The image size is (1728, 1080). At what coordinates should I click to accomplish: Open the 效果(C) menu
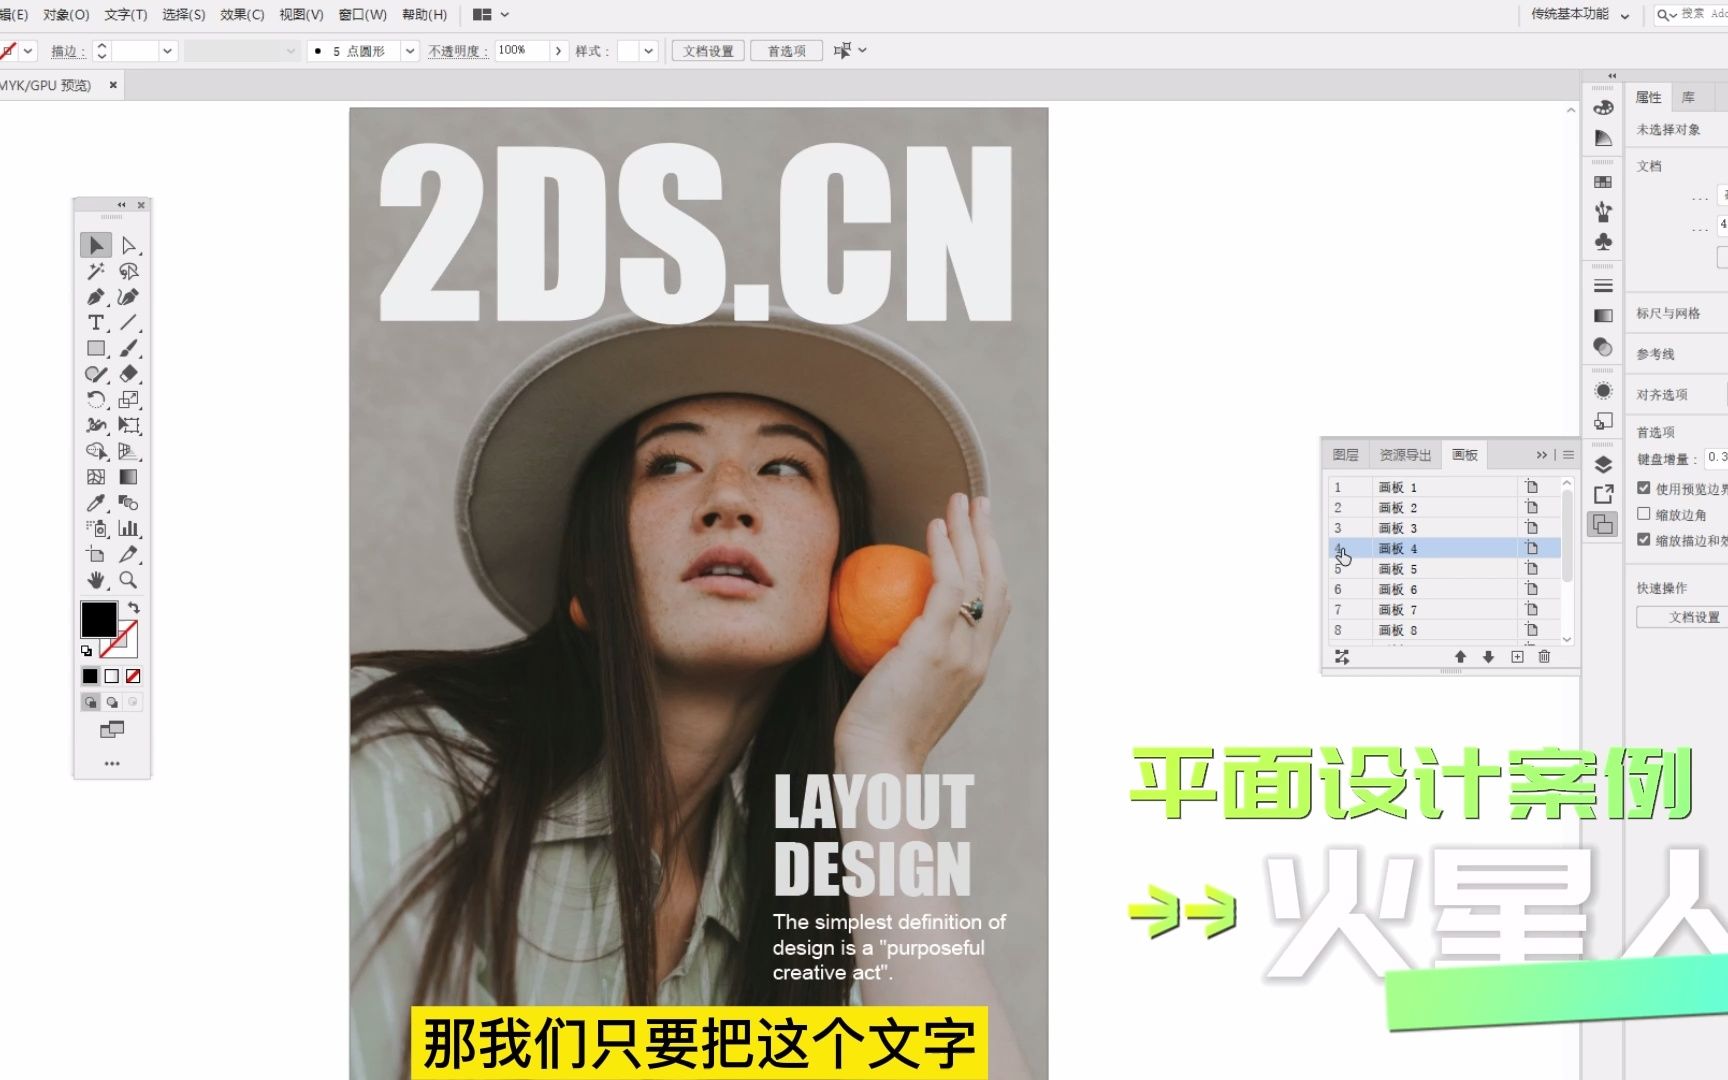(242, 15)
